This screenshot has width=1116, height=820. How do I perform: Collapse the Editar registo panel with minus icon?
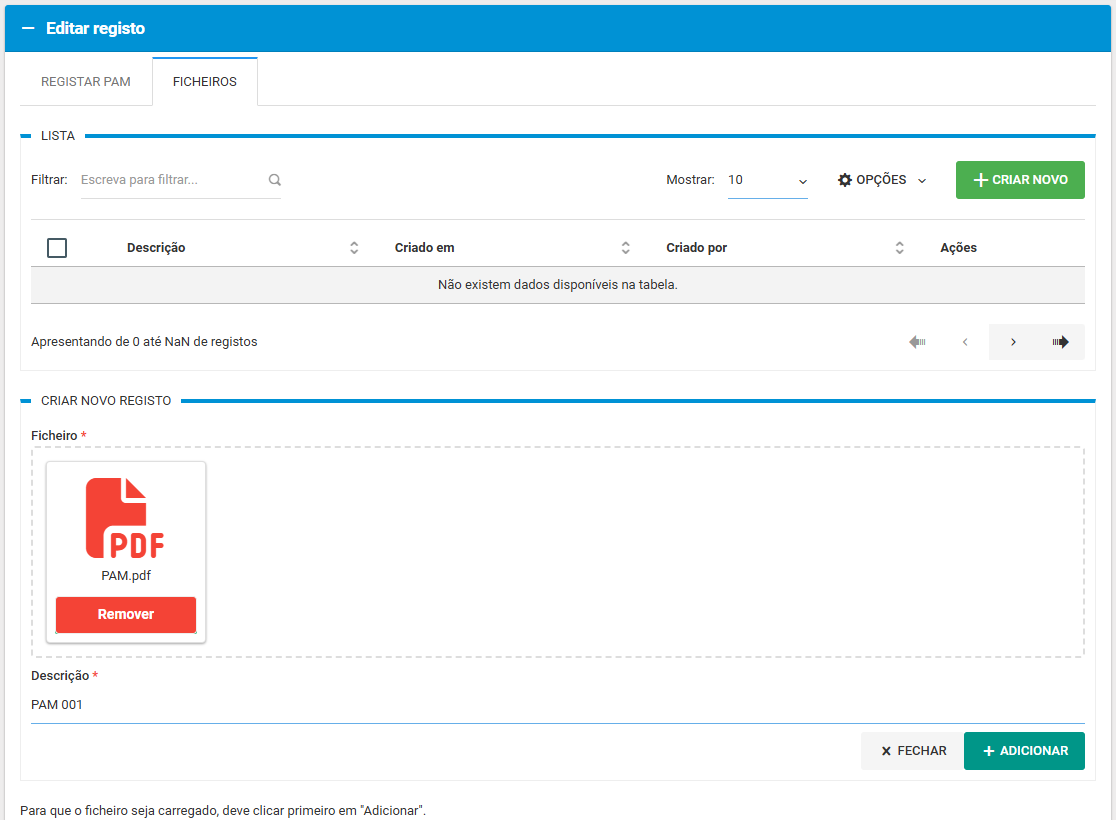[x=28, y=29]
